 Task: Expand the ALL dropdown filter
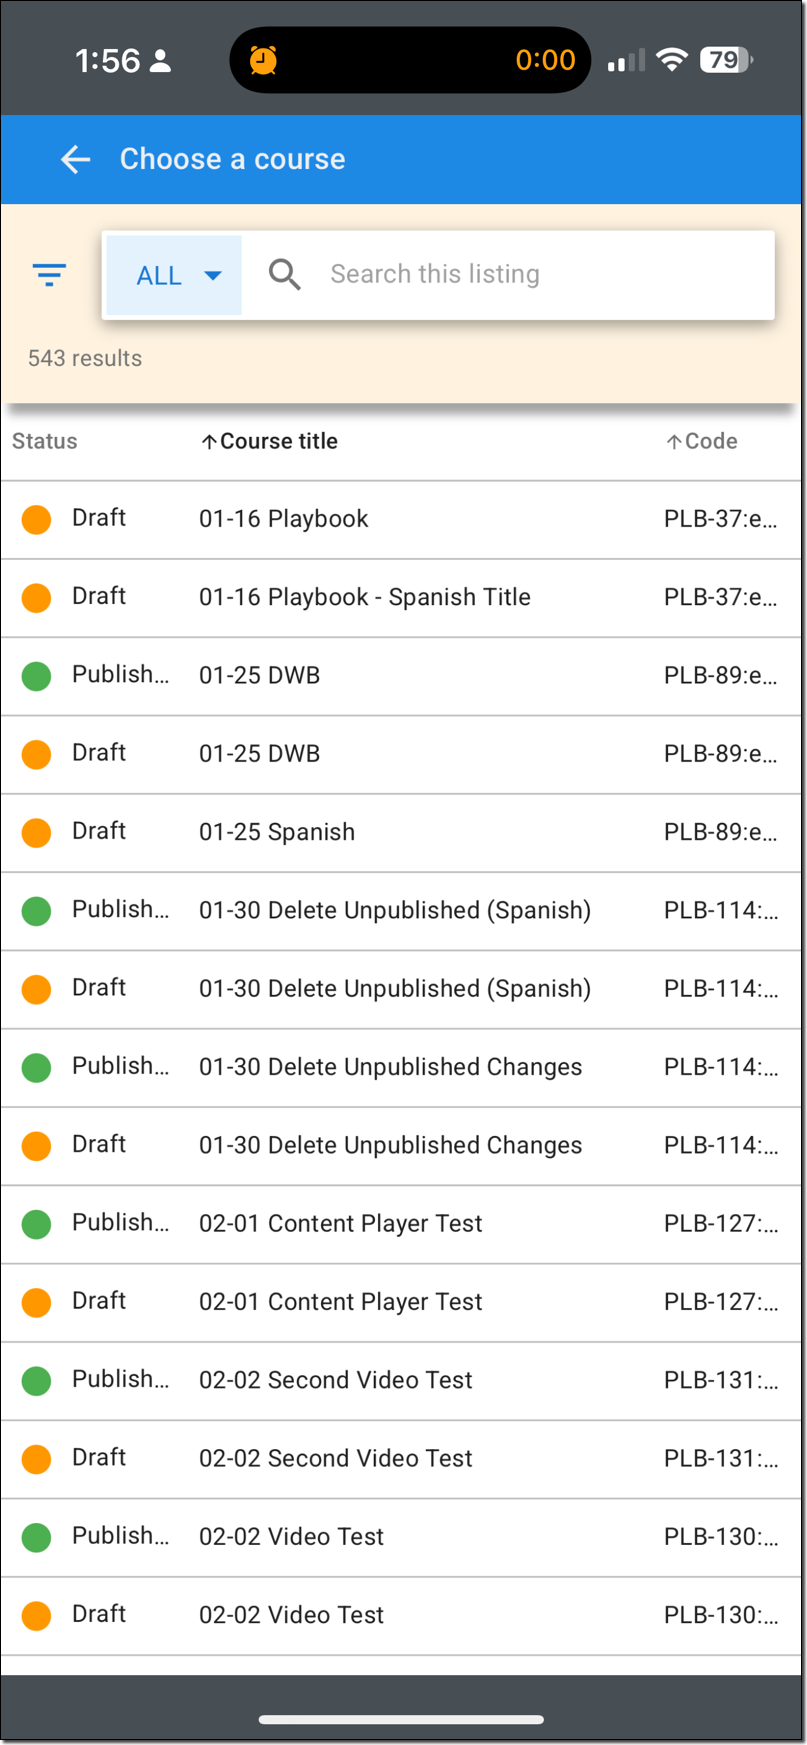click(175, 276)
